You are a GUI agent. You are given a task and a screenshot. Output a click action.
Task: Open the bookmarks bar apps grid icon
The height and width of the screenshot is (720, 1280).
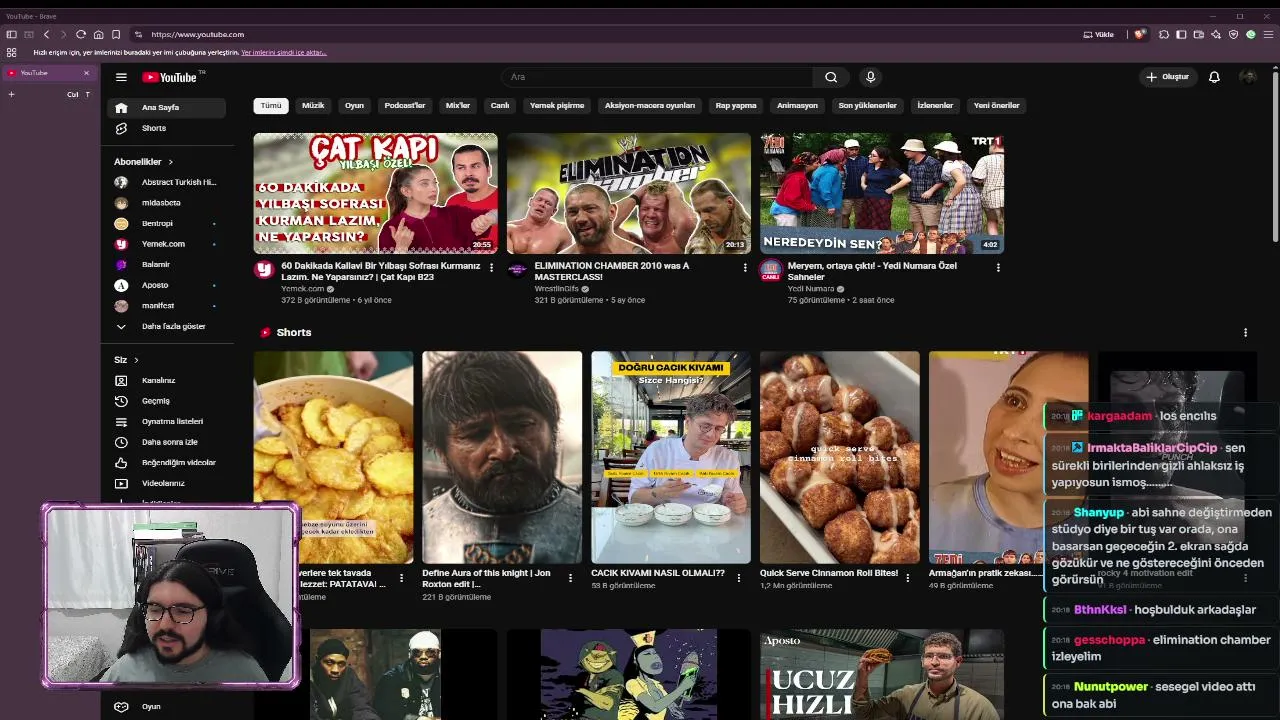[11, 52]
